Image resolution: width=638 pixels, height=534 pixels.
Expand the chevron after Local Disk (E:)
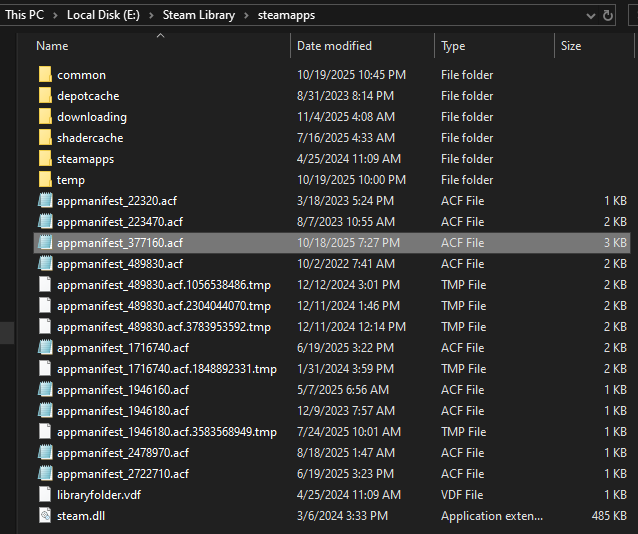151,15
